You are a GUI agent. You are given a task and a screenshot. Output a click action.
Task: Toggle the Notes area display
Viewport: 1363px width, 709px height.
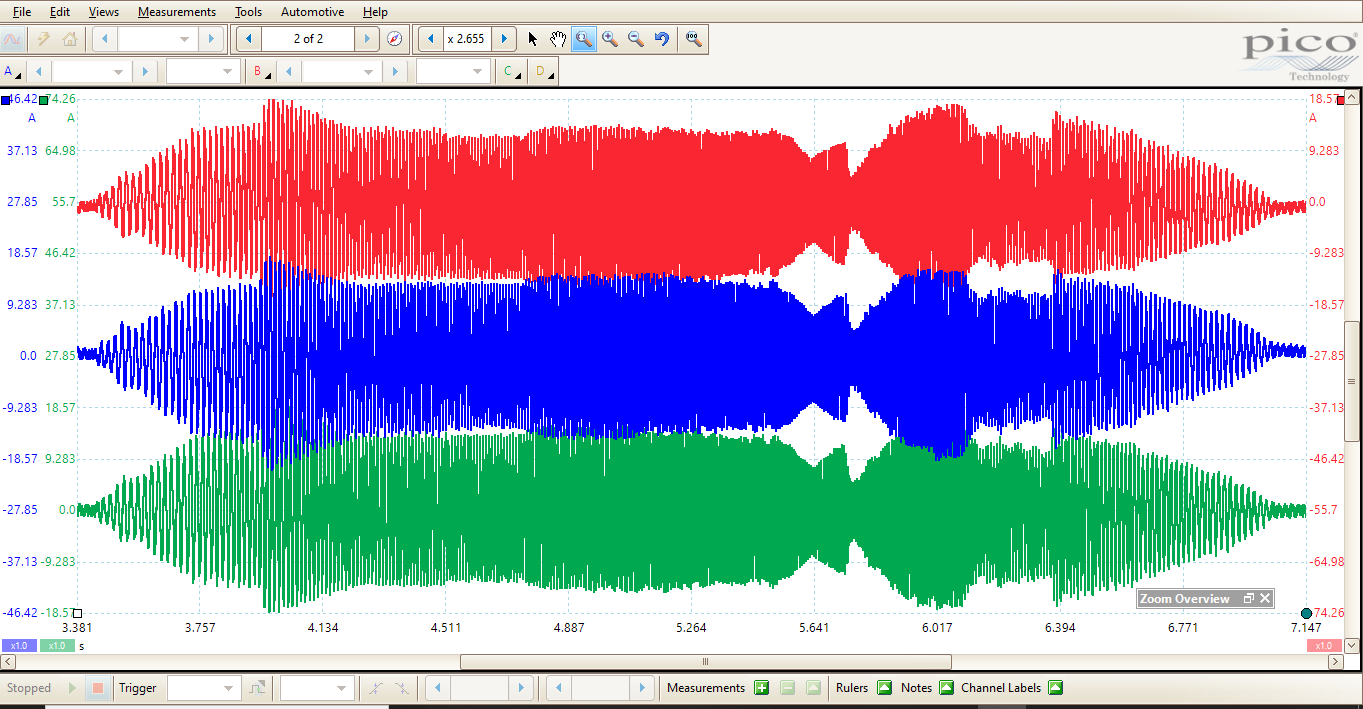(x=945, y=688)
